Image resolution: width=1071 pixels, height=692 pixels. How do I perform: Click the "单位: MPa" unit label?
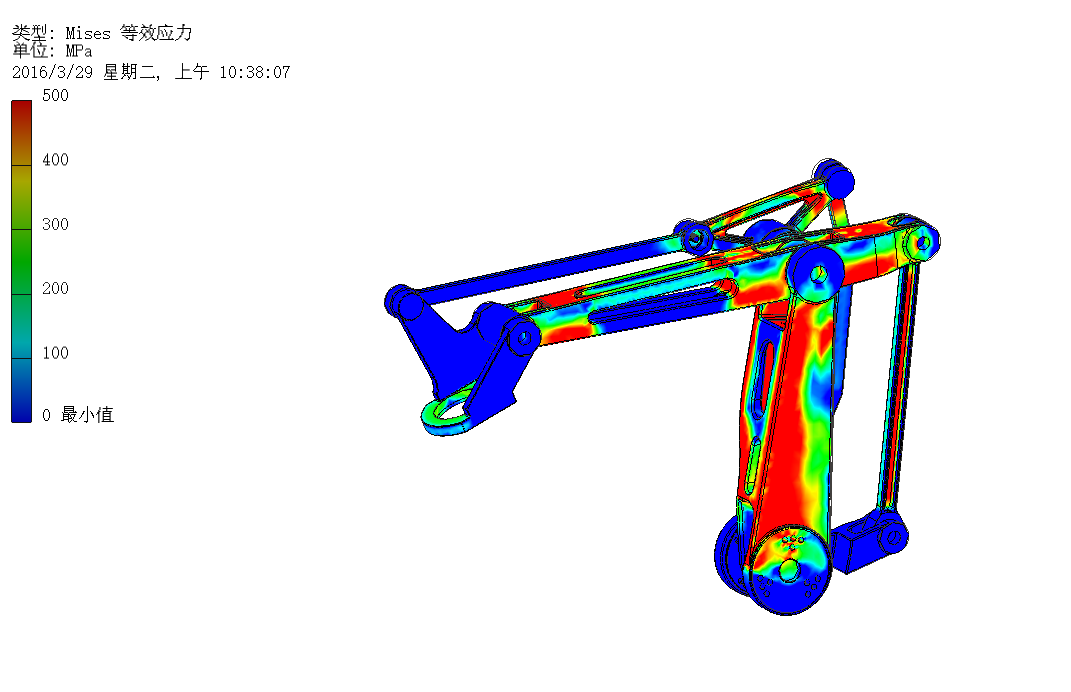pyautogui.click(x=52, y=51)
